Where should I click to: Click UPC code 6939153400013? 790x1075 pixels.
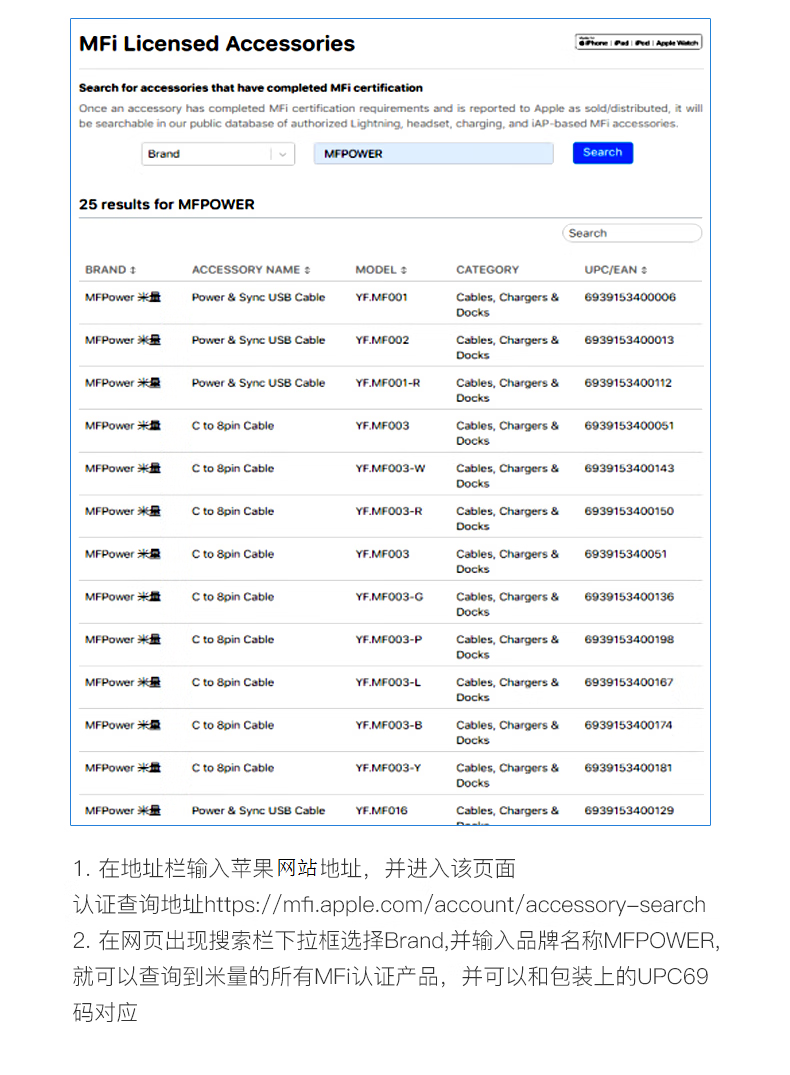[629, 340]
